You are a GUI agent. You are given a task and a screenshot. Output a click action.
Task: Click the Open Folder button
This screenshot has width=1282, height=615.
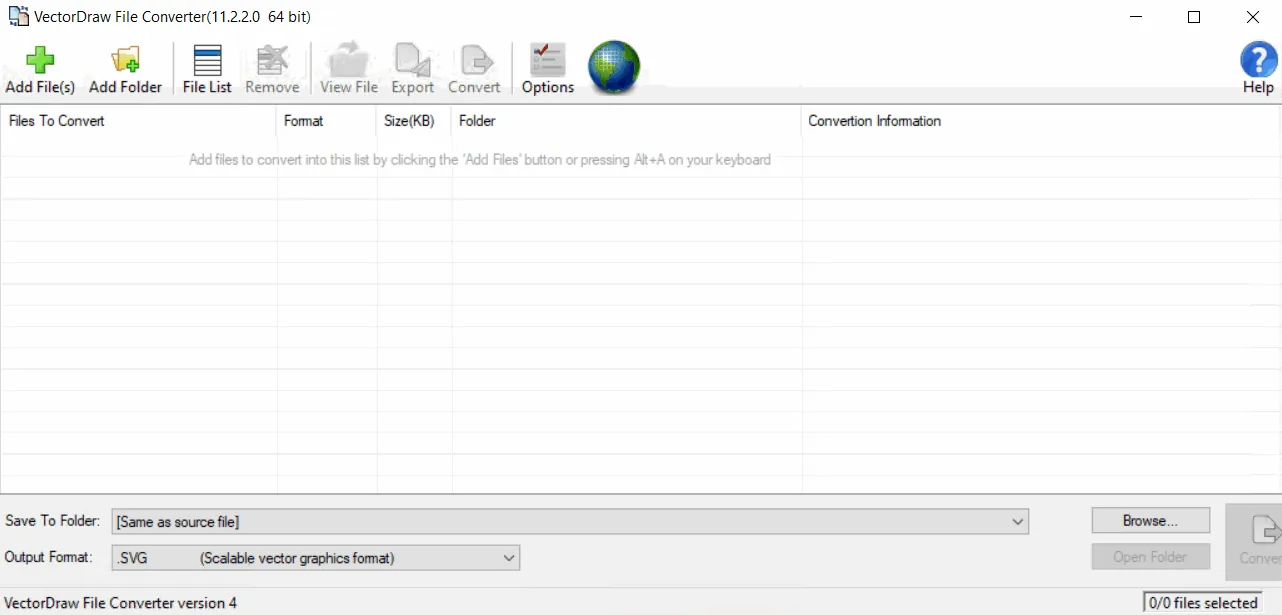click(1150, 557)
